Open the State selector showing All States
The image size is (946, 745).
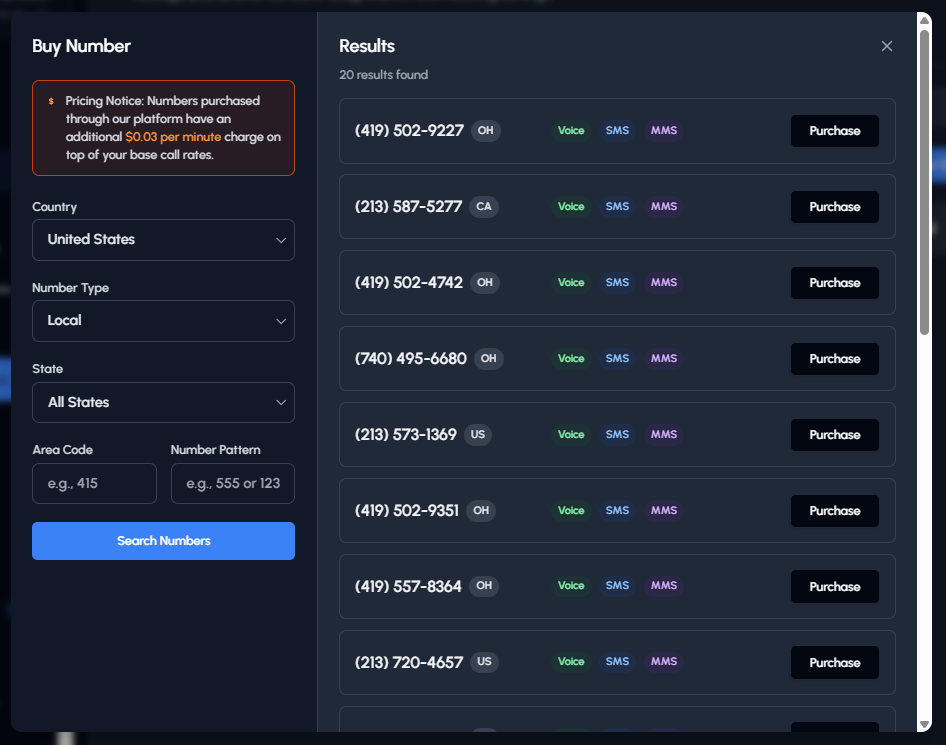pyautogui.click(x=163, y=402)
